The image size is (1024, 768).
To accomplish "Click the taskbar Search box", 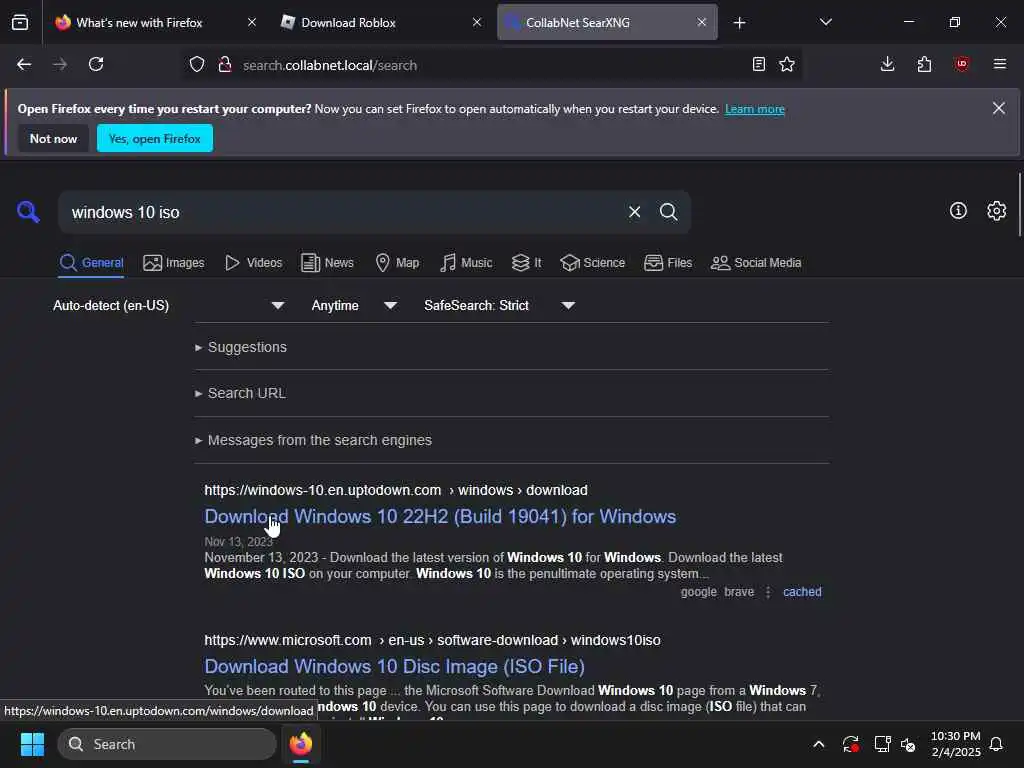I will [167, 744].
